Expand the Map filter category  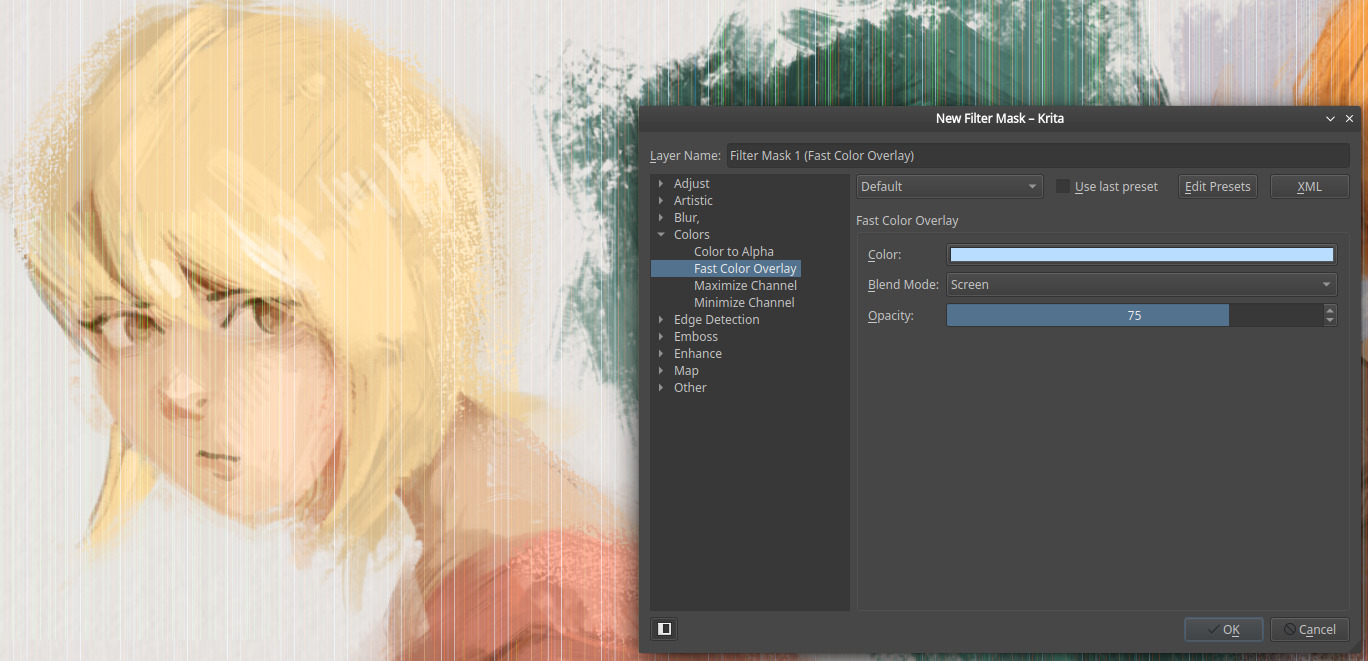click(661, 371)
